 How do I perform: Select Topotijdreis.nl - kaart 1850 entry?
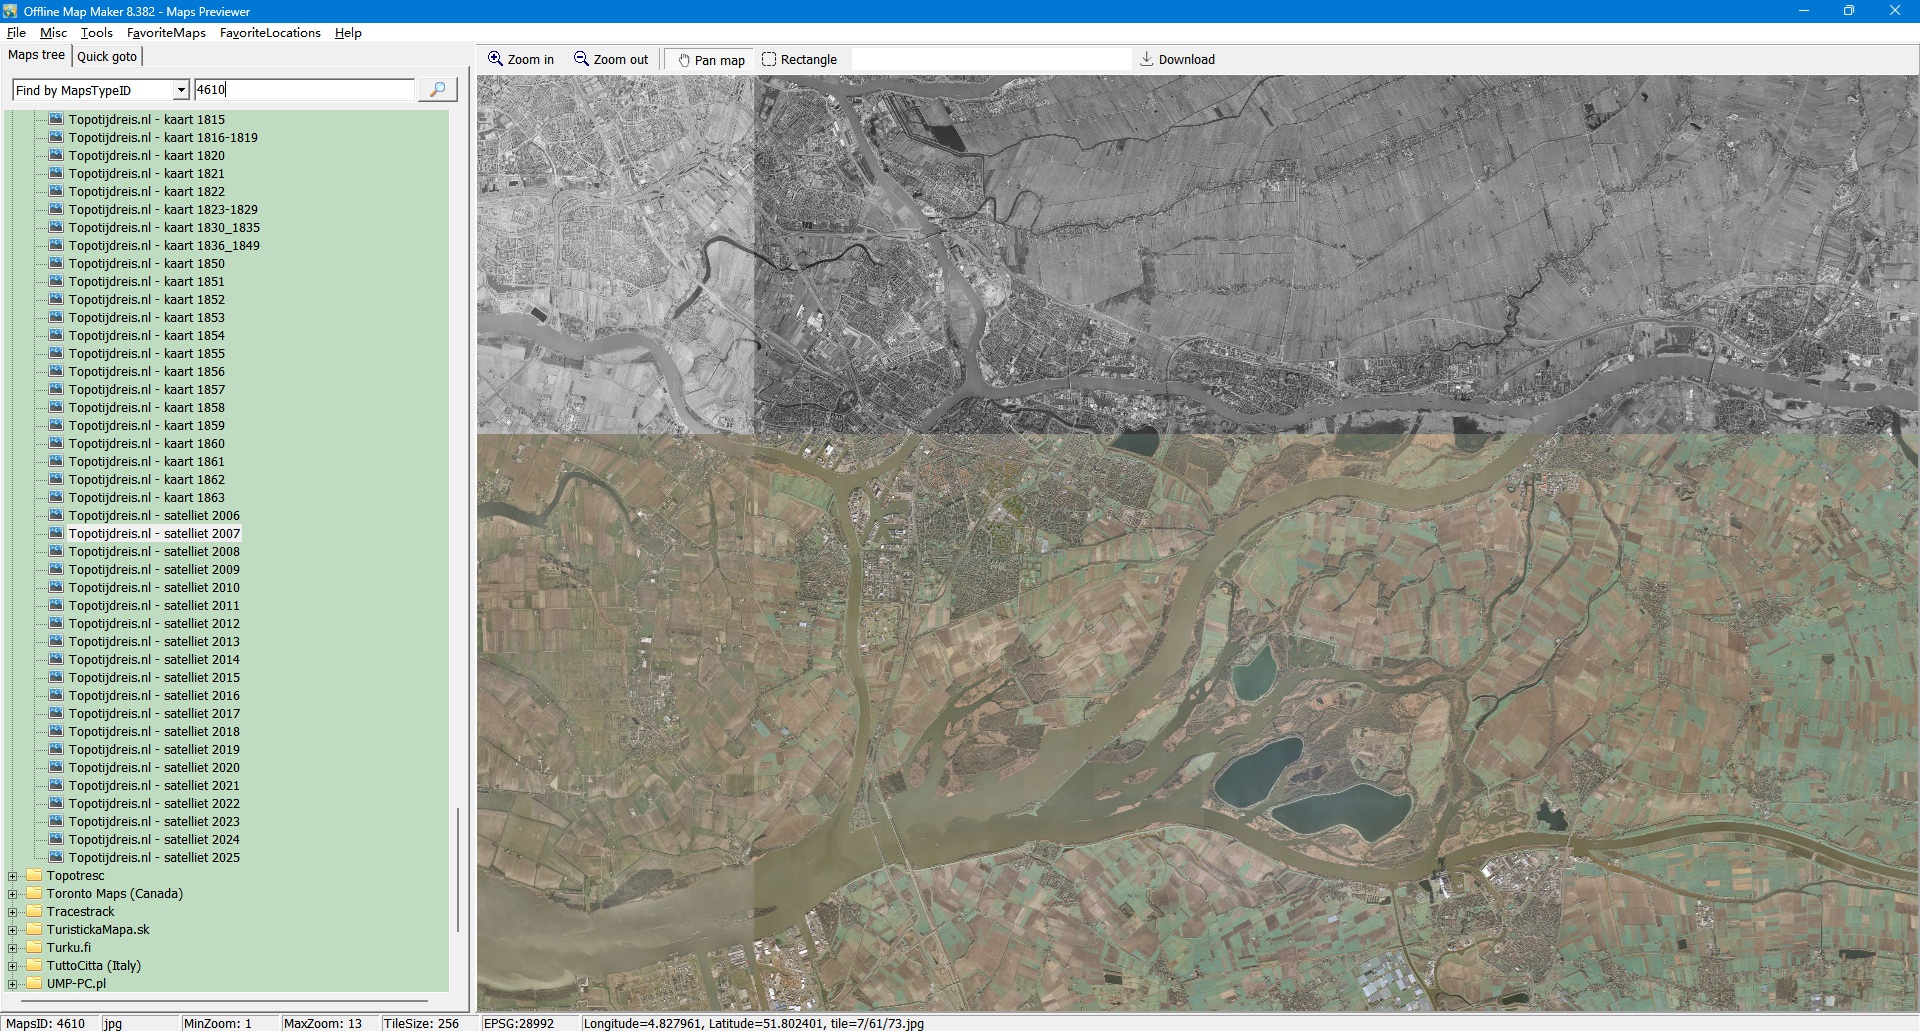(x=146, y=264)
